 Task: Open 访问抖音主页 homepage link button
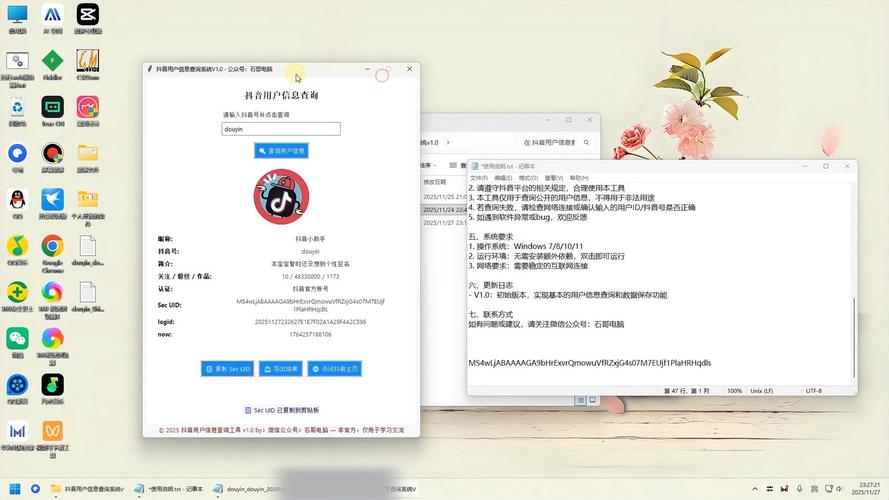click(x=334, y=369)
